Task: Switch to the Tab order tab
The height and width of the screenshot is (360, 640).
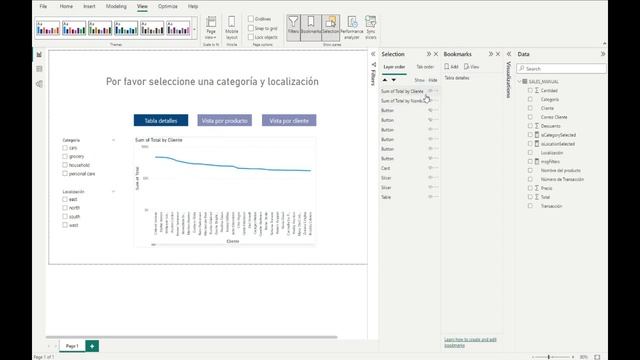Action: (425, 67)
